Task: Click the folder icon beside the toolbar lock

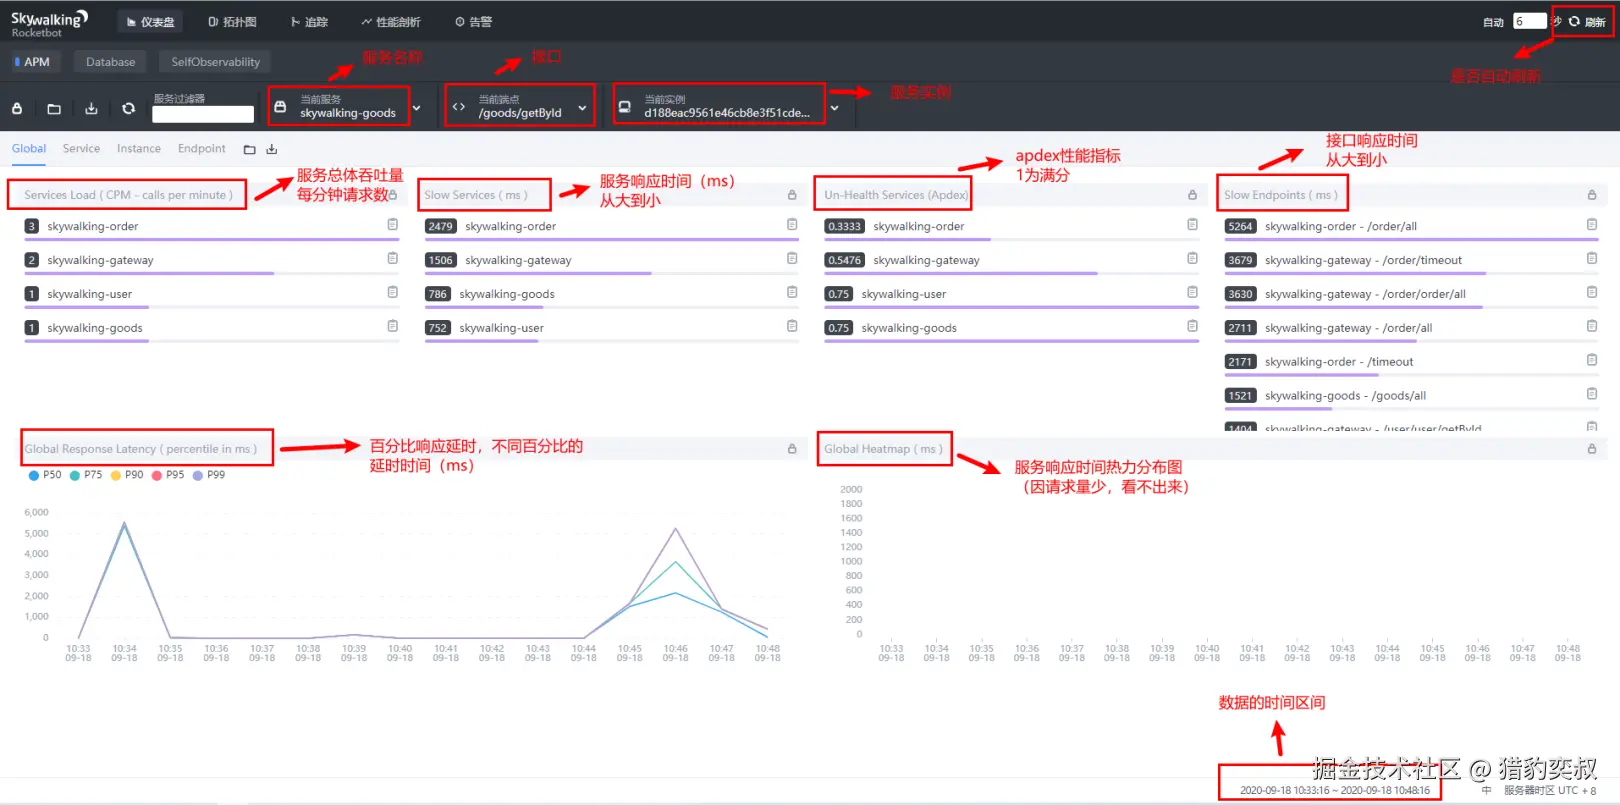Action: 54,108
